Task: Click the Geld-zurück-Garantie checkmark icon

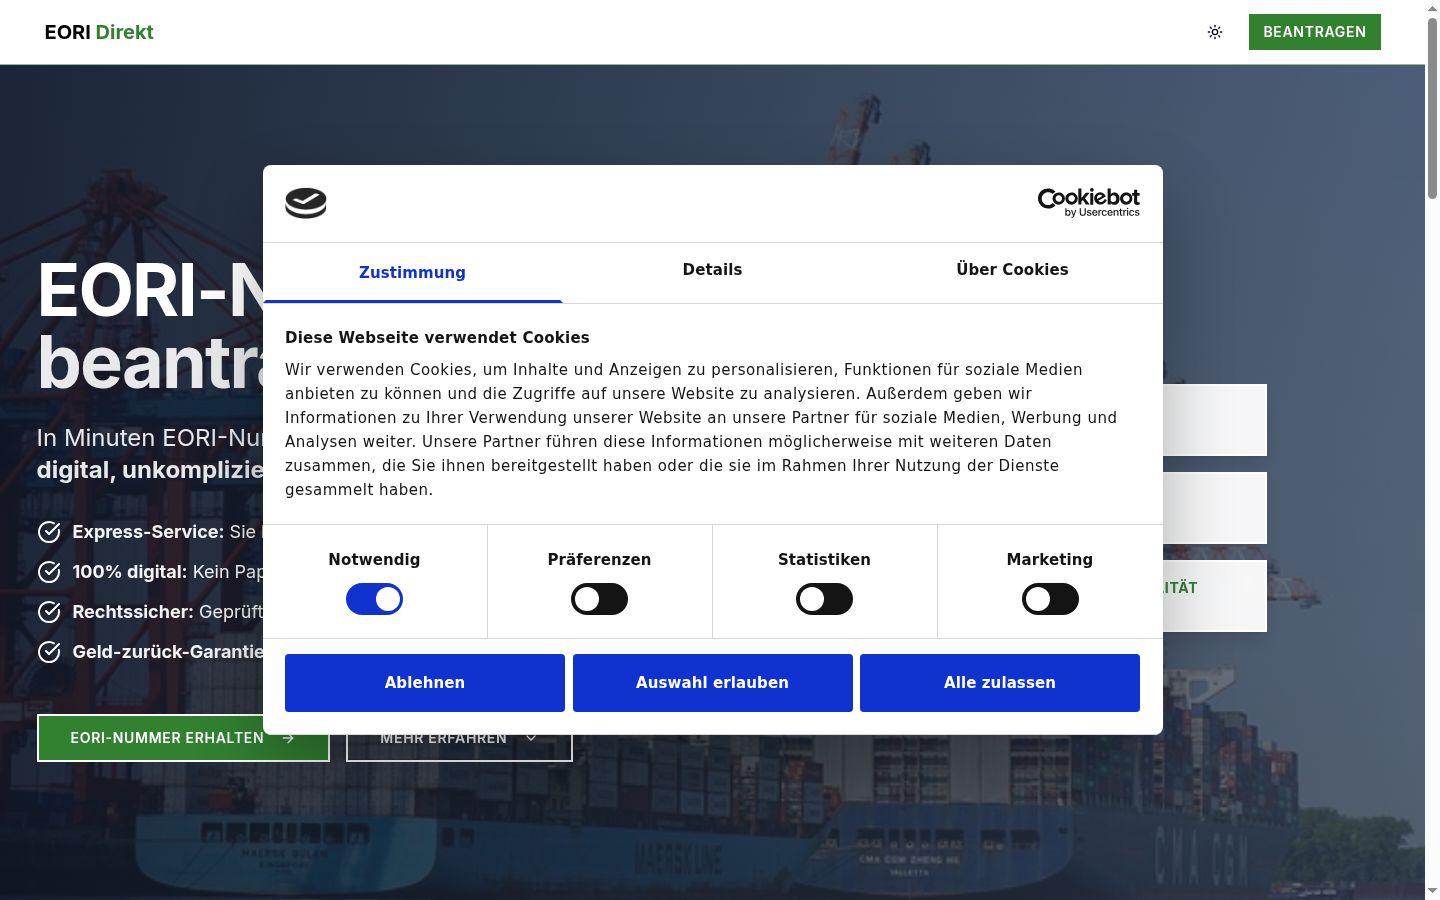Action: point(49,652)
